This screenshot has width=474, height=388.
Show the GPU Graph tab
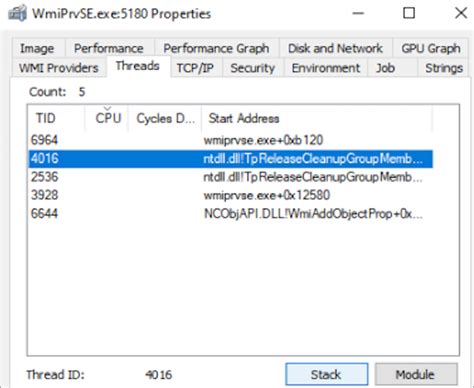[x=431, y=48]
